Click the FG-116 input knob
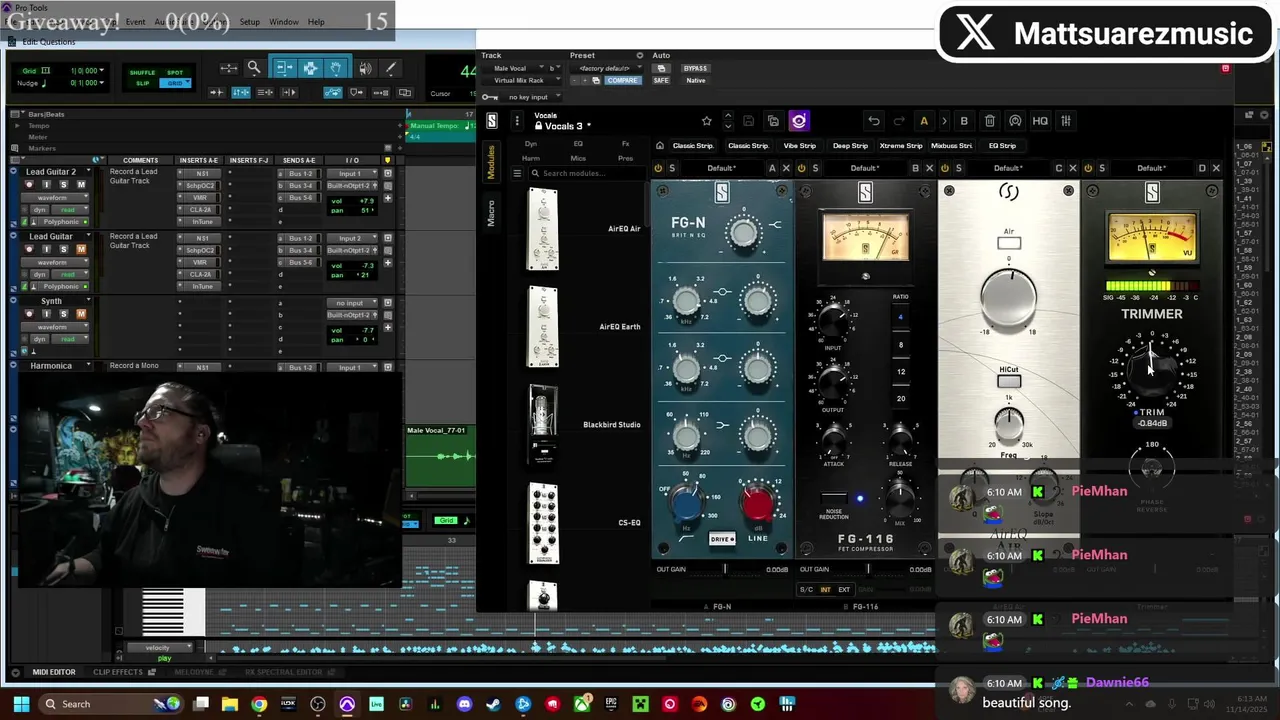The image size is (1280, 720). tap(833, 321)
